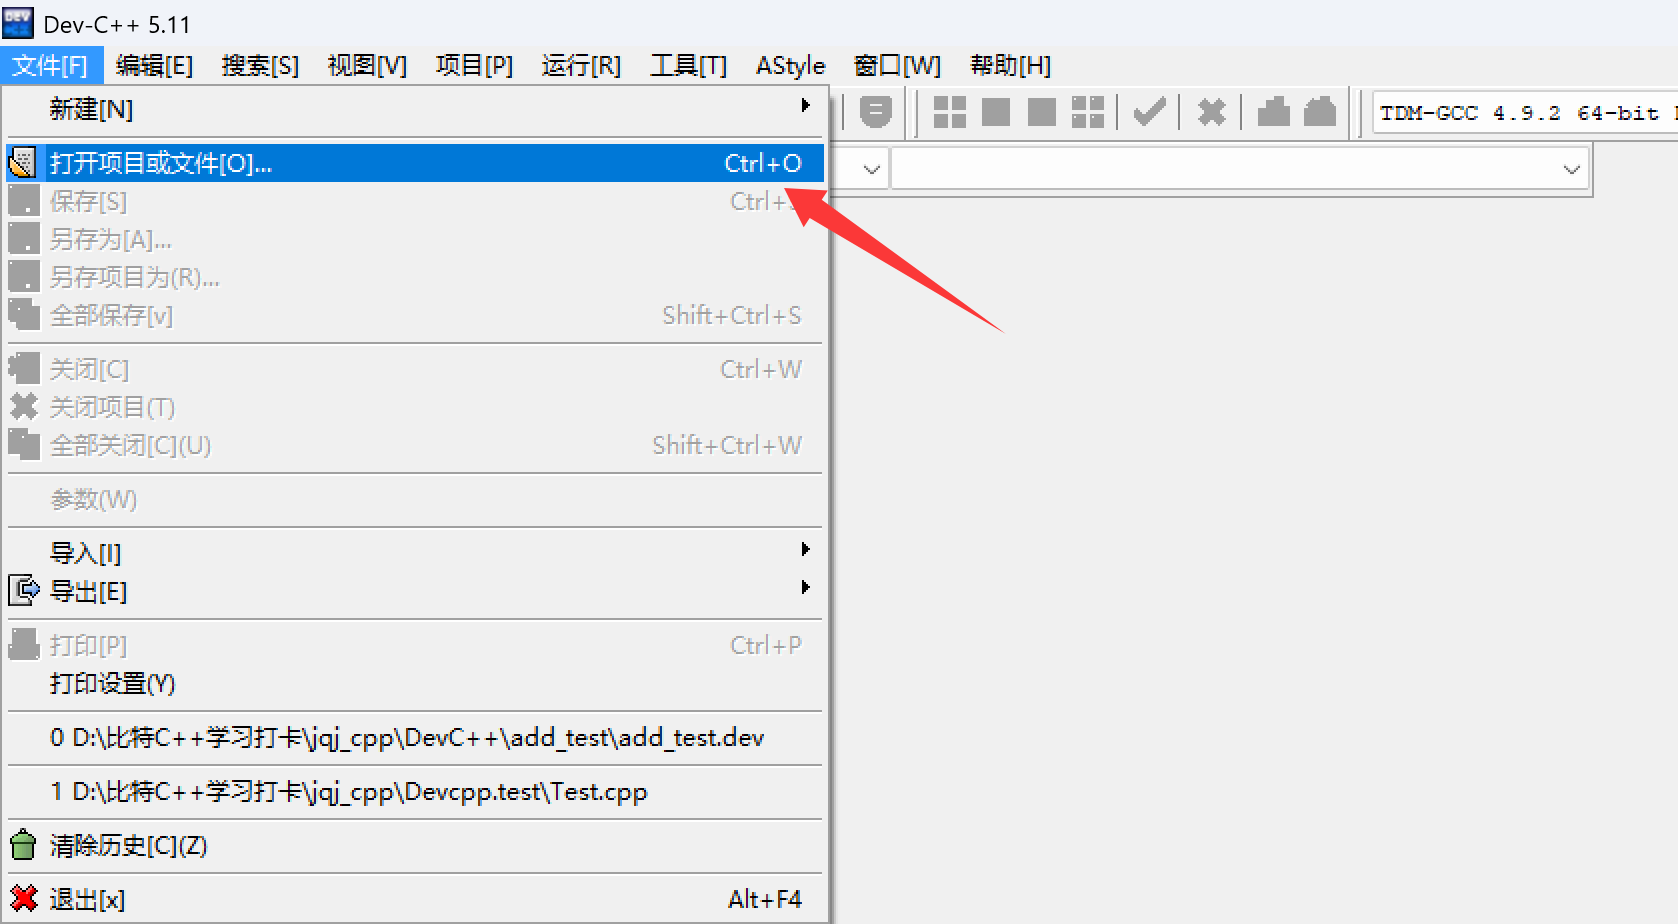The image size is (1678, 924).
Task: Click the stacked disks icon beside 全部保存[v]
Action: click(24, 315)
